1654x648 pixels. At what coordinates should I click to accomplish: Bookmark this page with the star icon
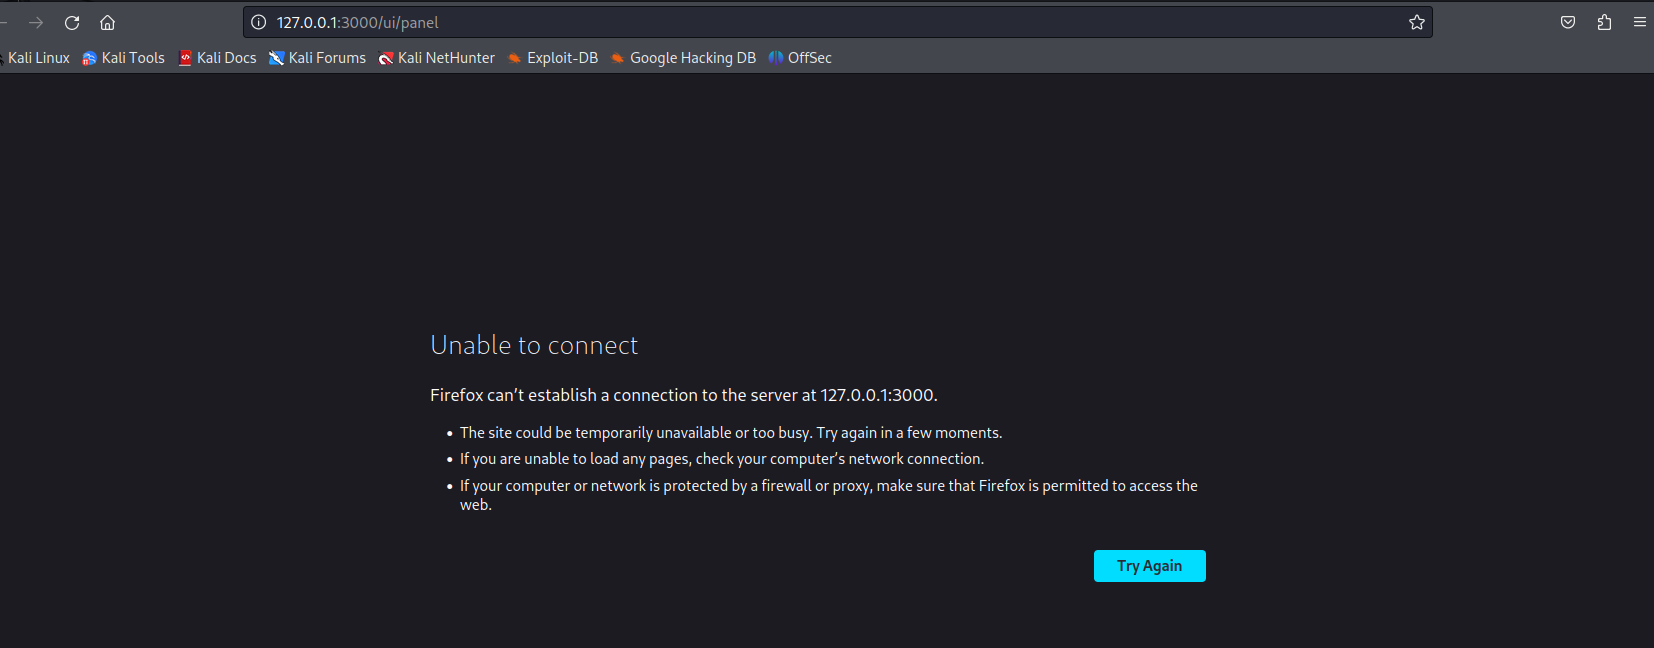(x=1417, y=22)
